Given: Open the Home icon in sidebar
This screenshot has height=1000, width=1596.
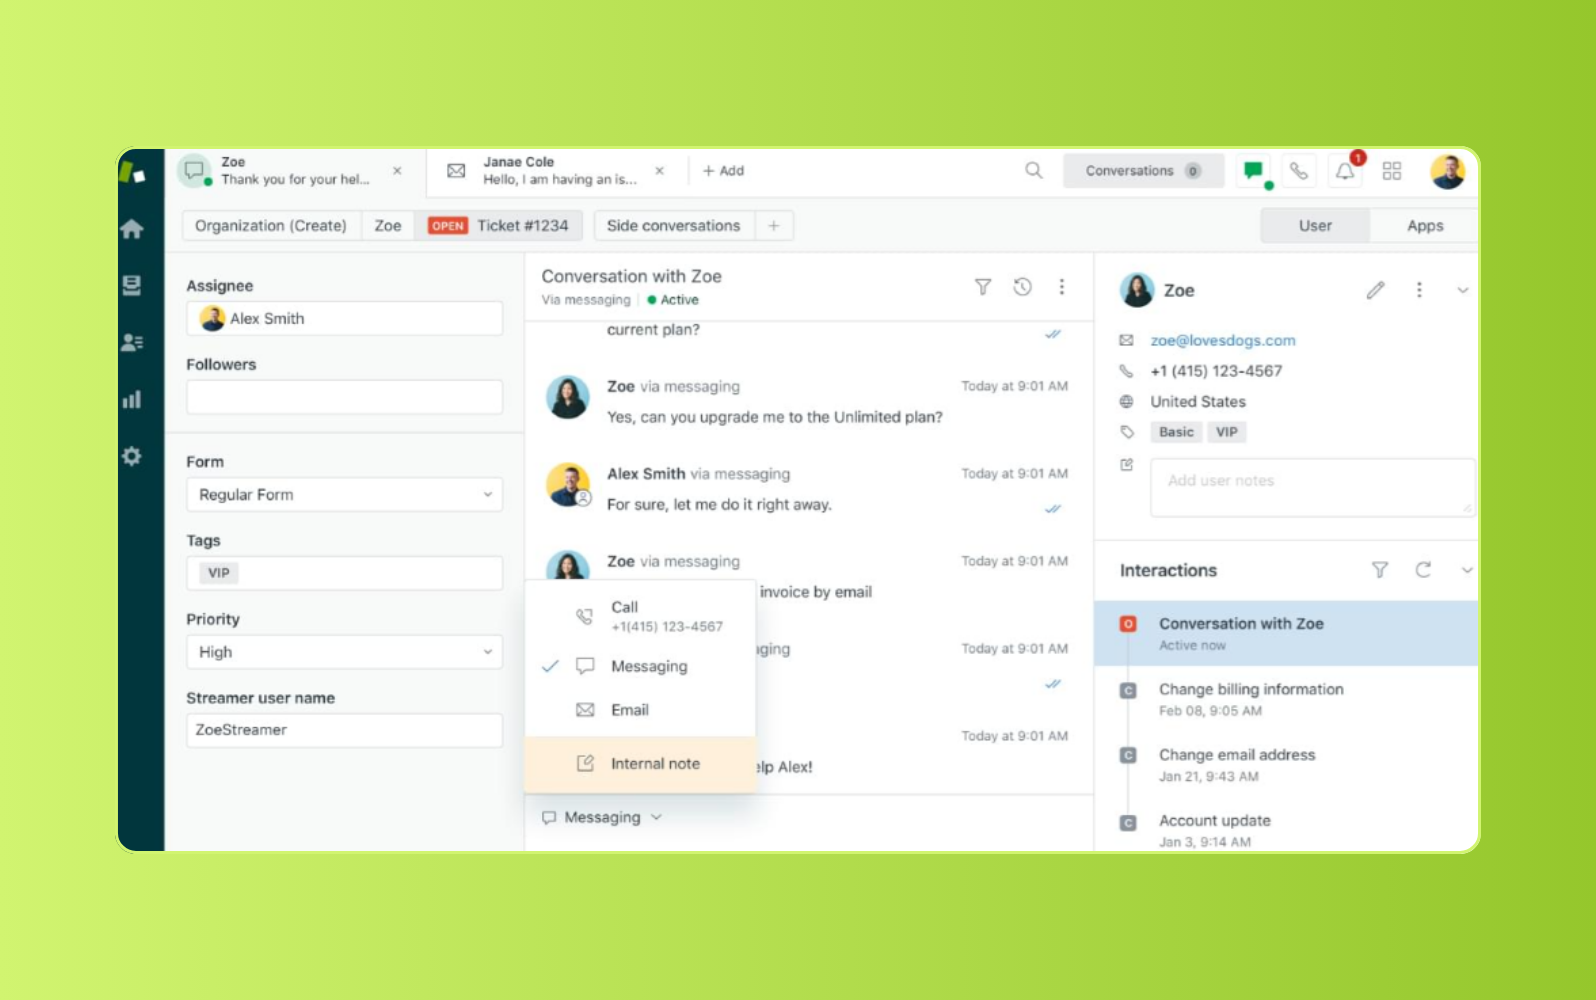Looking at the screenshot, I should pos(132,229).
